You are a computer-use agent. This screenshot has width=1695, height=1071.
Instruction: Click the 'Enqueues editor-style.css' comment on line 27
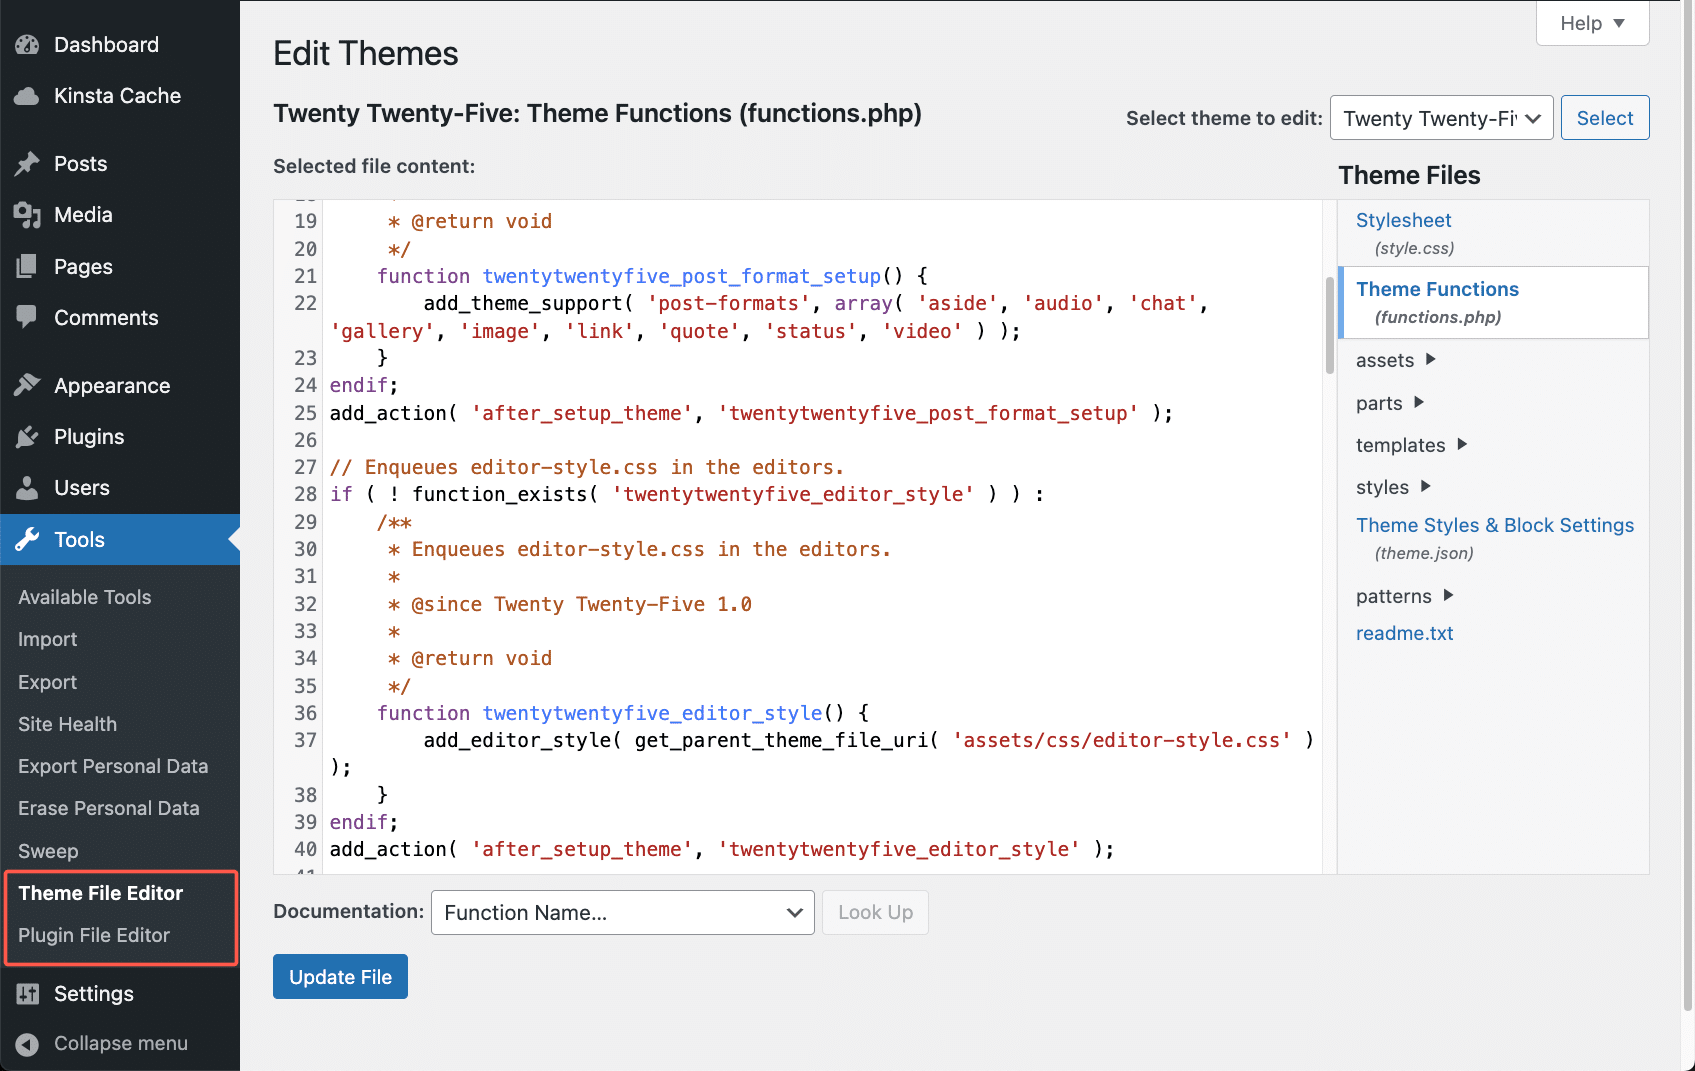tap(587, 467)
